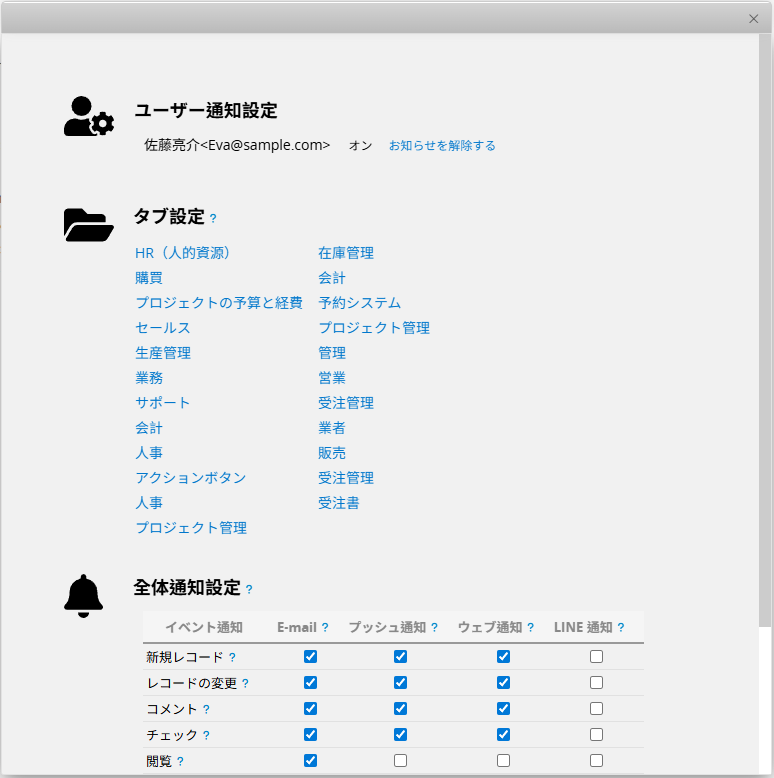Image resolution: width=774 pixels, height=778 pixels.
Task: Uncheck E-mail for レコードの変更
Action: tap(311, 683)
